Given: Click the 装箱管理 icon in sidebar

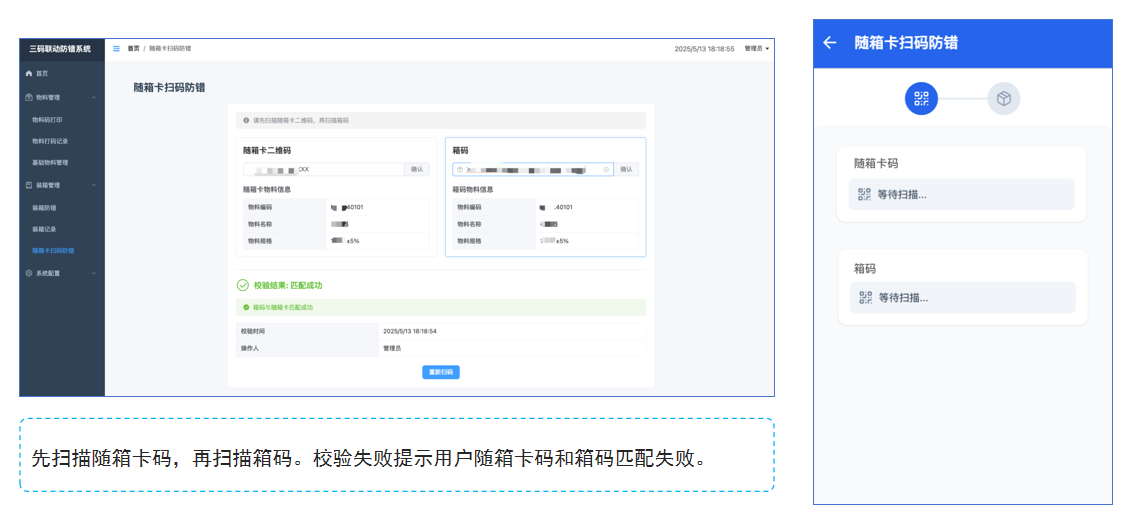Looking at the screenshot, I should coord(29,185).
